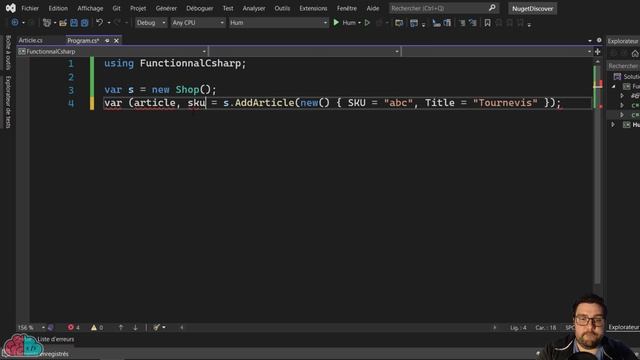
Task: Click the yellow warning count indicator
Action: point(97,327)
